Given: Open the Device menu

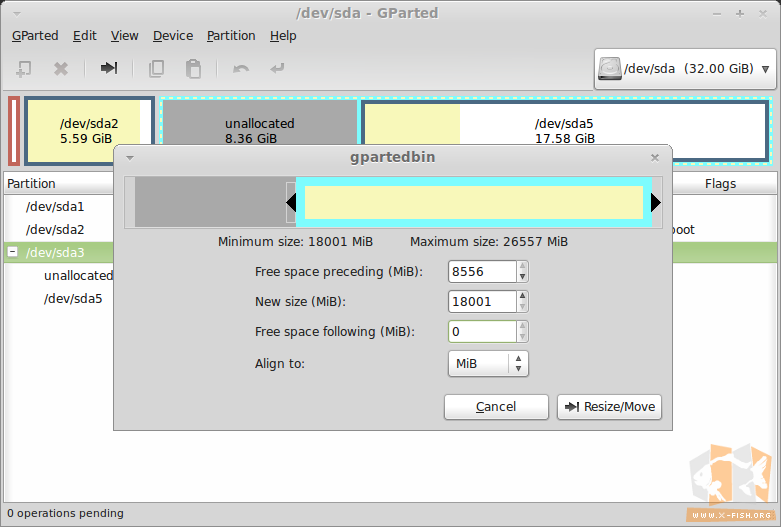Looking at the screenshot, I should click(x=173, y=36).
